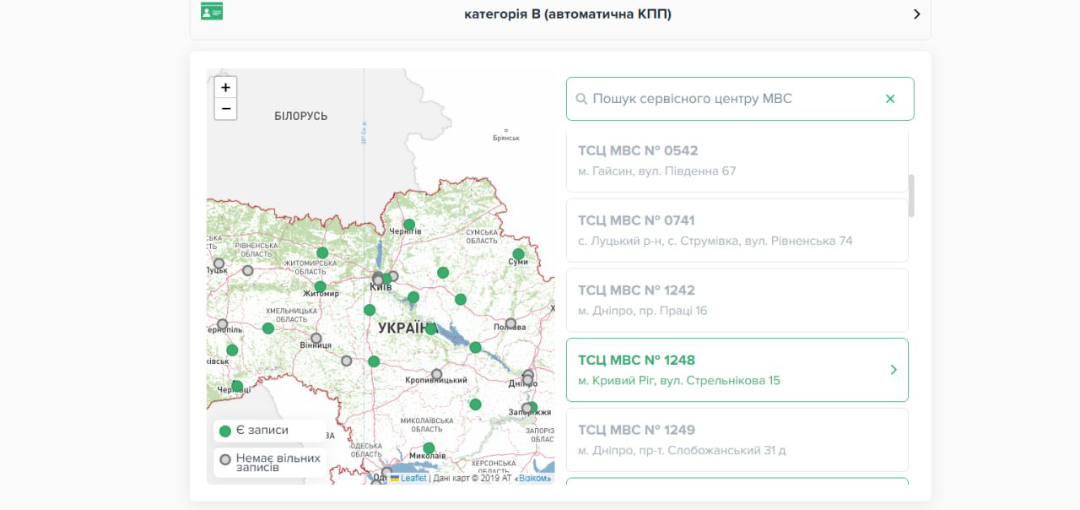The height and width of the screenshot is (510, 1080).
Task: Choose ТСЦ МВС № 0741 in Струмівка
Action: (737, 230)
